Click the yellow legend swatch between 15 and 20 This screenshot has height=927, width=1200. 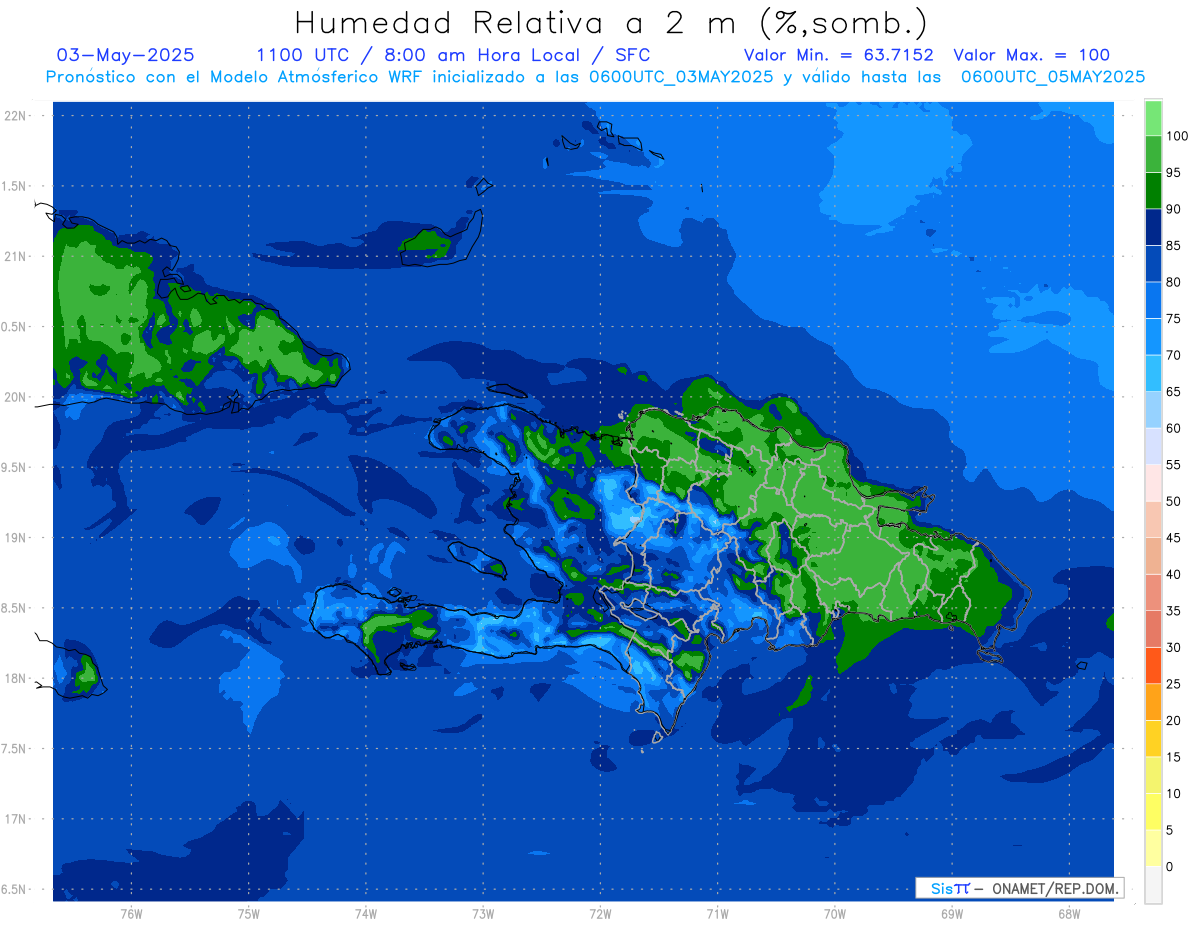[x=1153, y=738]
